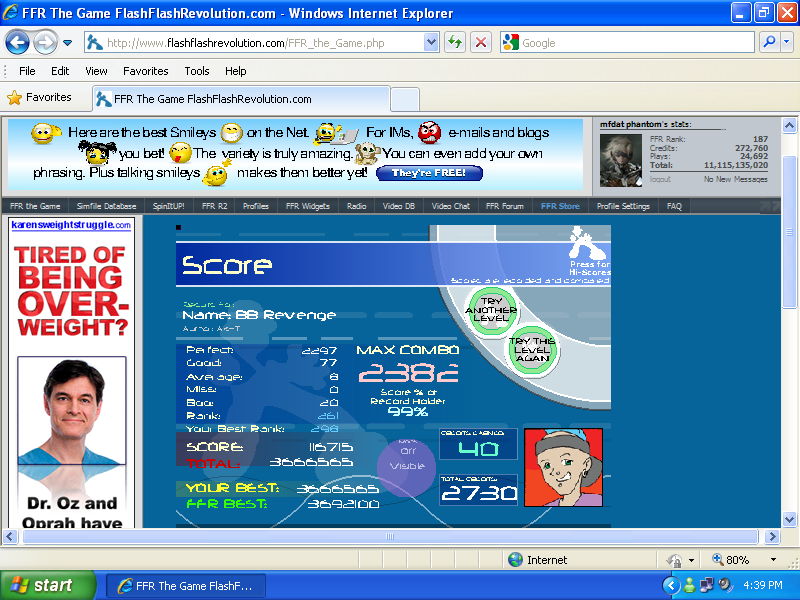Click the green Refresh page icon
The width and height of the screenshot is (800, 600).
(x=455, y=42)
